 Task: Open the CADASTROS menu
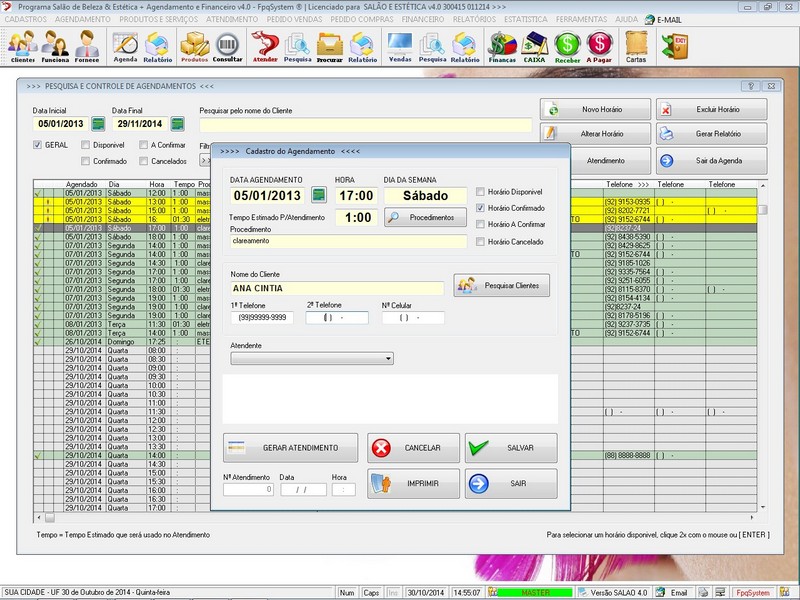25,19
